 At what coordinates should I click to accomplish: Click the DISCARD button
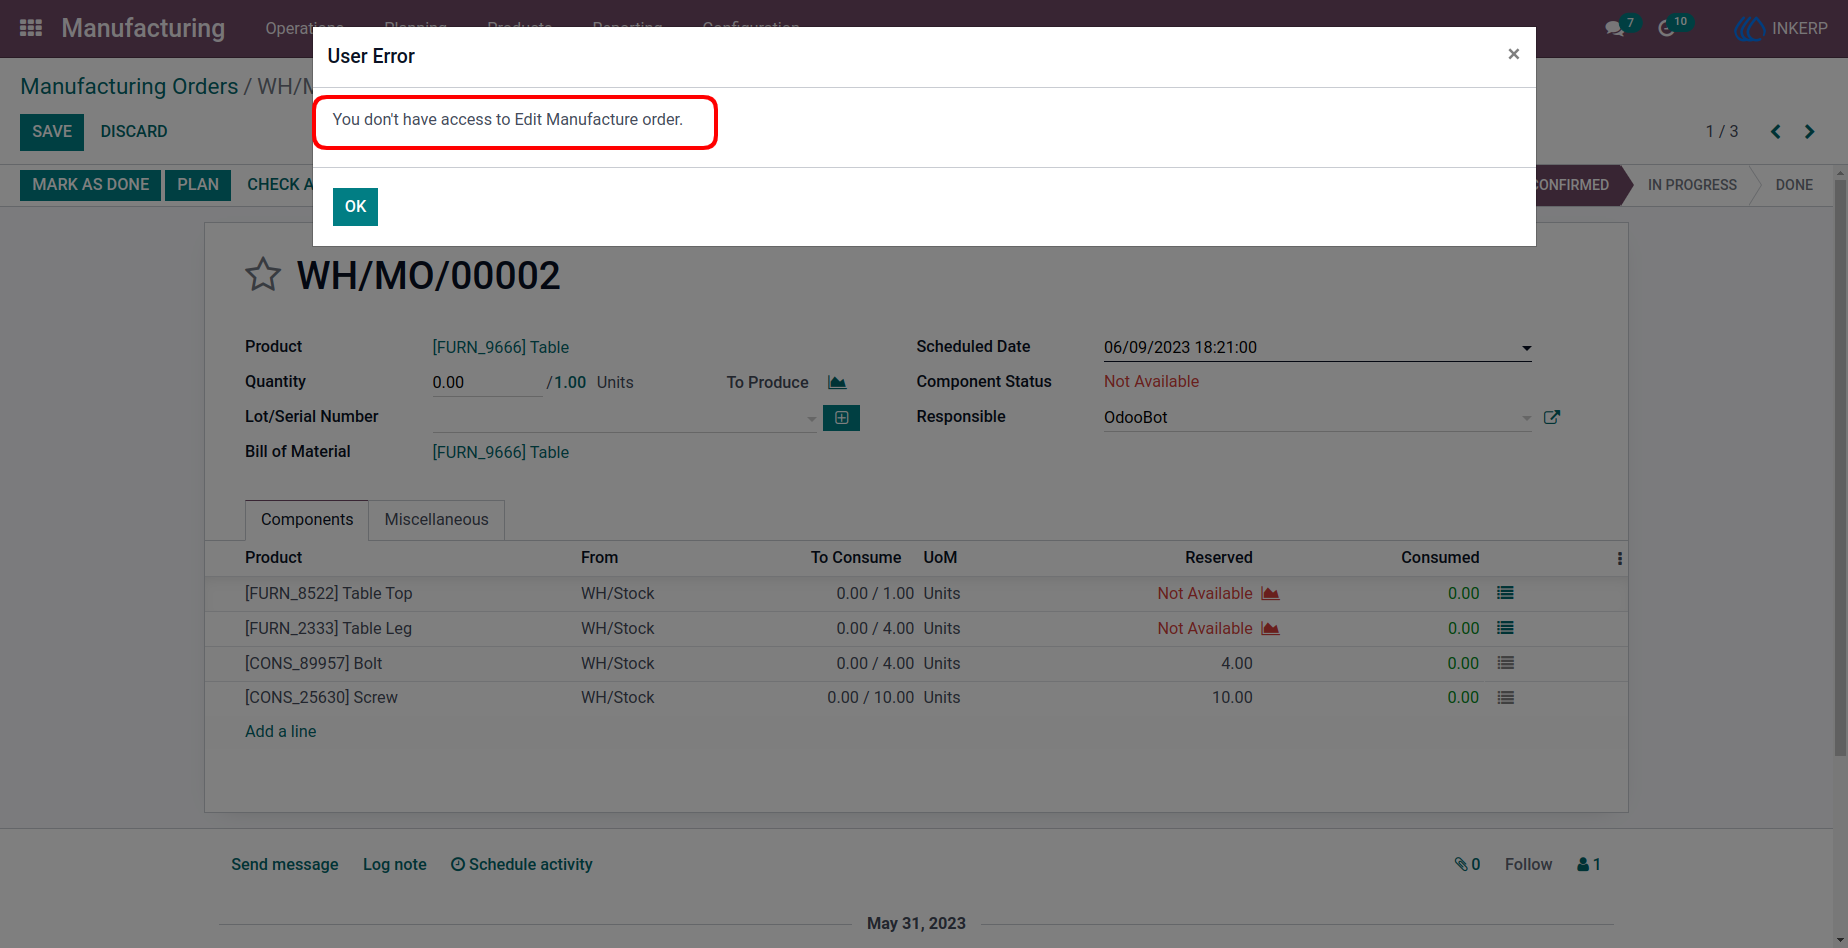(x=134, y=132)
